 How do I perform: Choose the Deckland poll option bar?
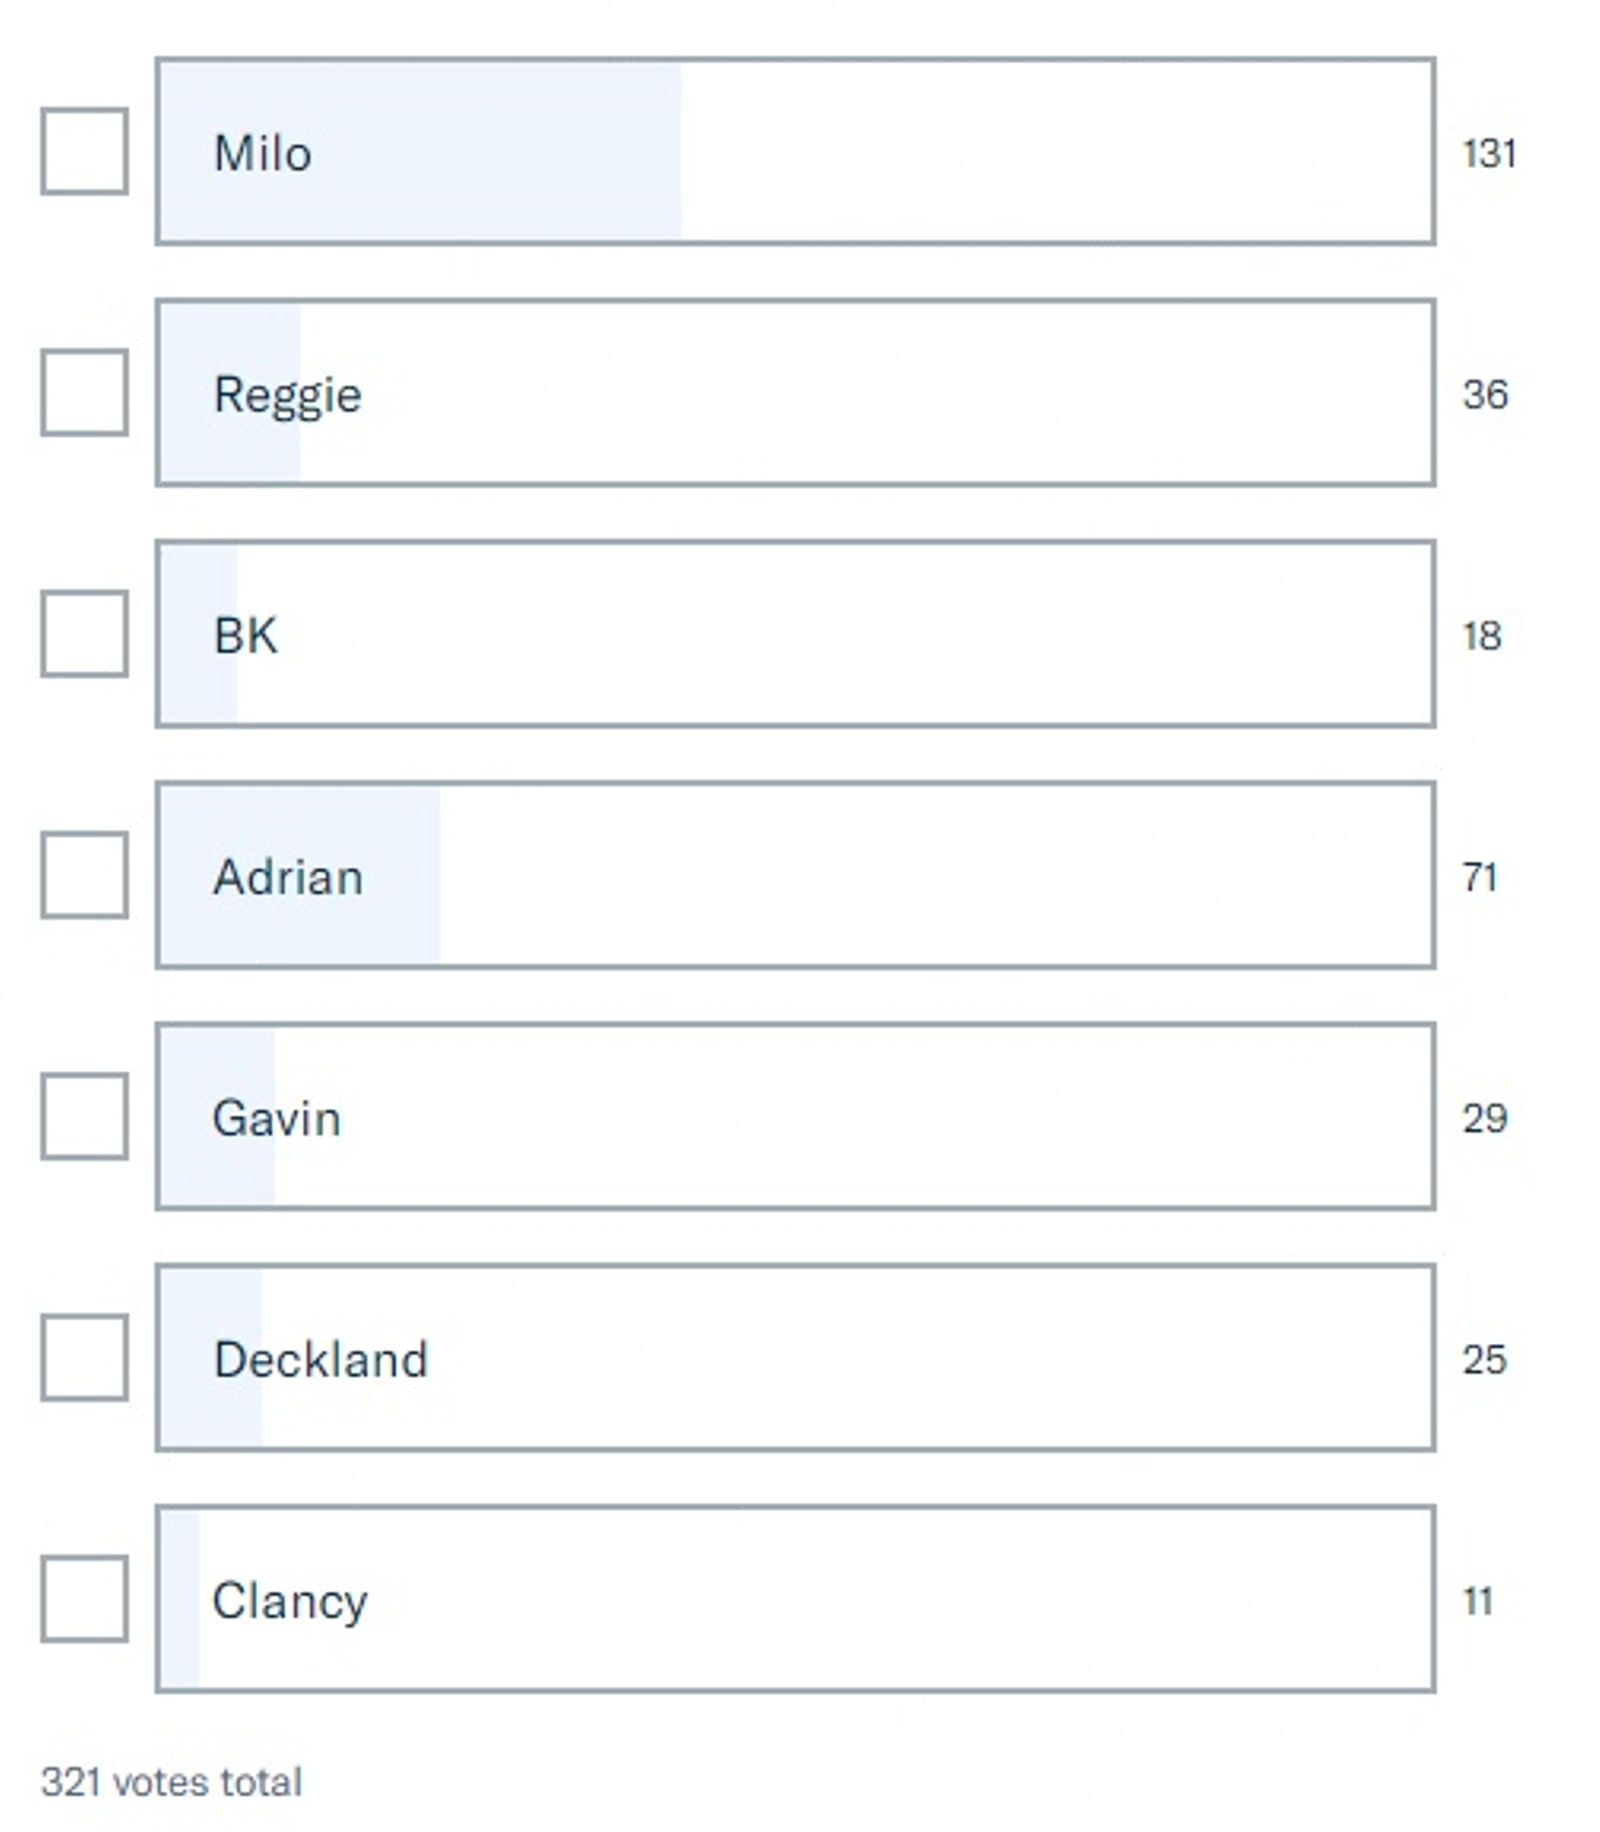(795, 1357)
